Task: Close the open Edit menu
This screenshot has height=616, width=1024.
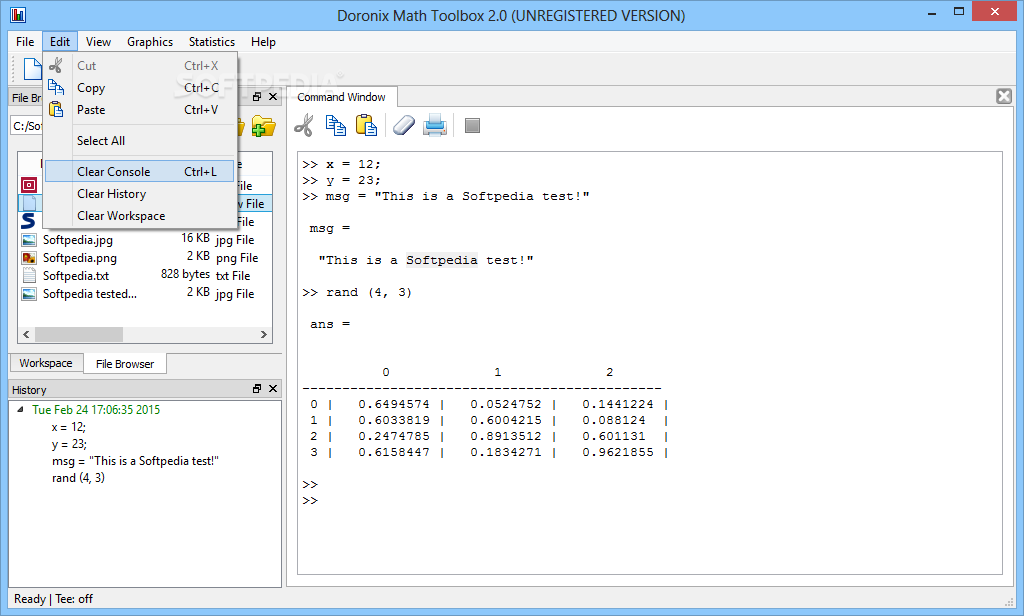Action: (60, 42)
